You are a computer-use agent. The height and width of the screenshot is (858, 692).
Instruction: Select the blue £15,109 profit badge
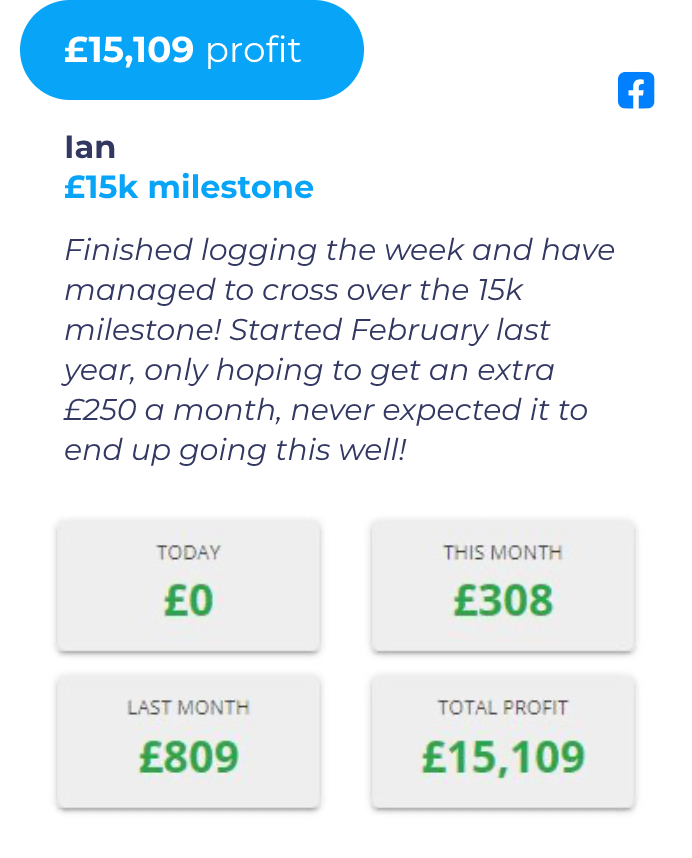(x=191, y=49)
